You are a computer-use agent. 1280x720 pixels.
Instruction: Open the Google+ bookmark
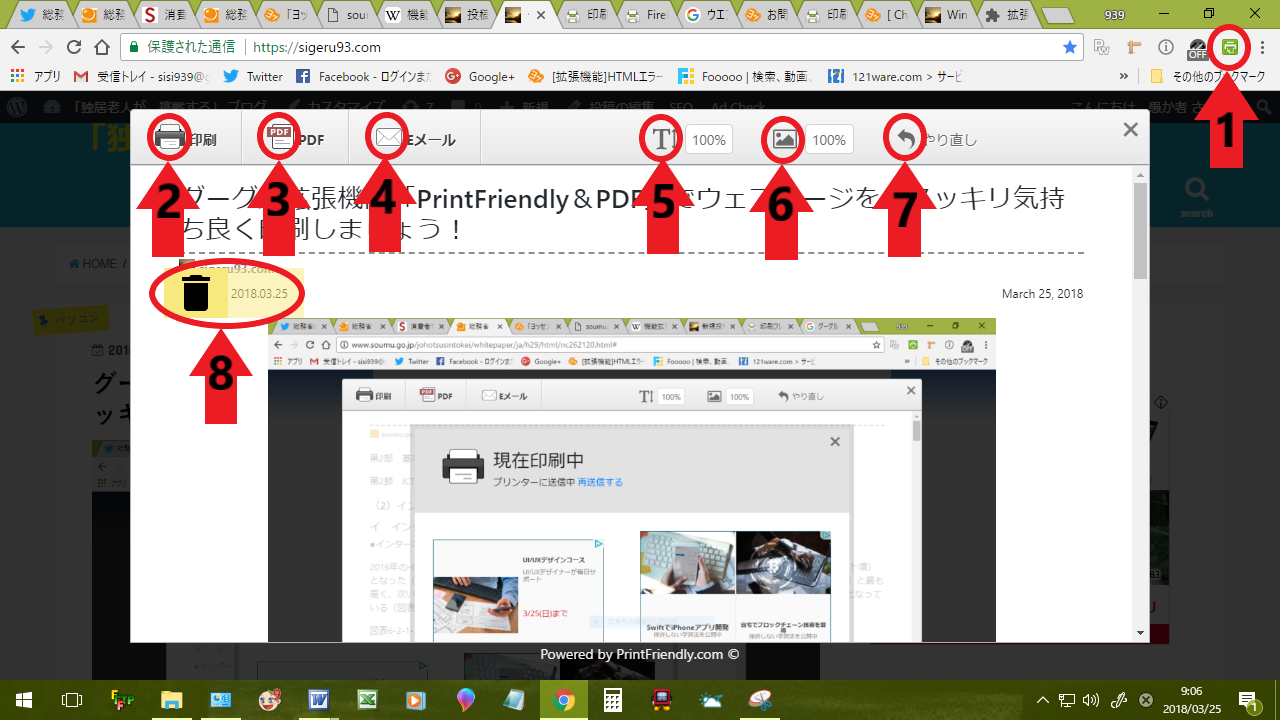point(480,76)
